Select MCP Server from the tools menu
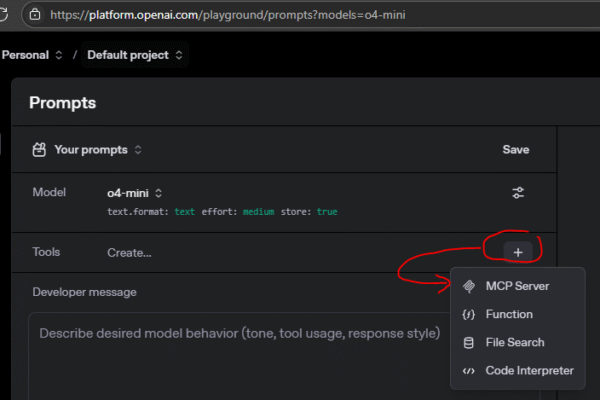The height and width of the screenshot is (400, 600). (516, 286)
